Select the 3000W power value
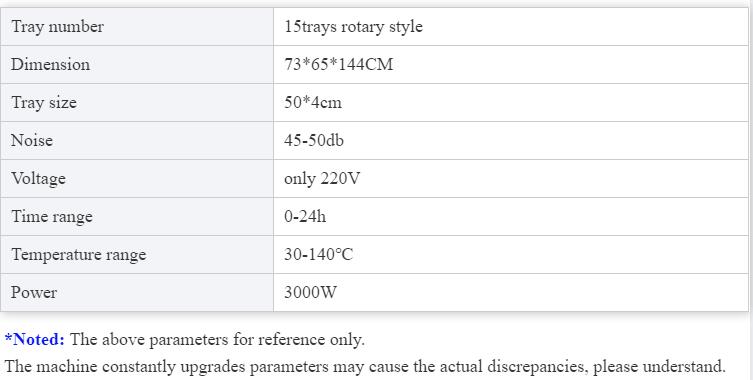This screenshot has width=753, height=380. point(310,292)
